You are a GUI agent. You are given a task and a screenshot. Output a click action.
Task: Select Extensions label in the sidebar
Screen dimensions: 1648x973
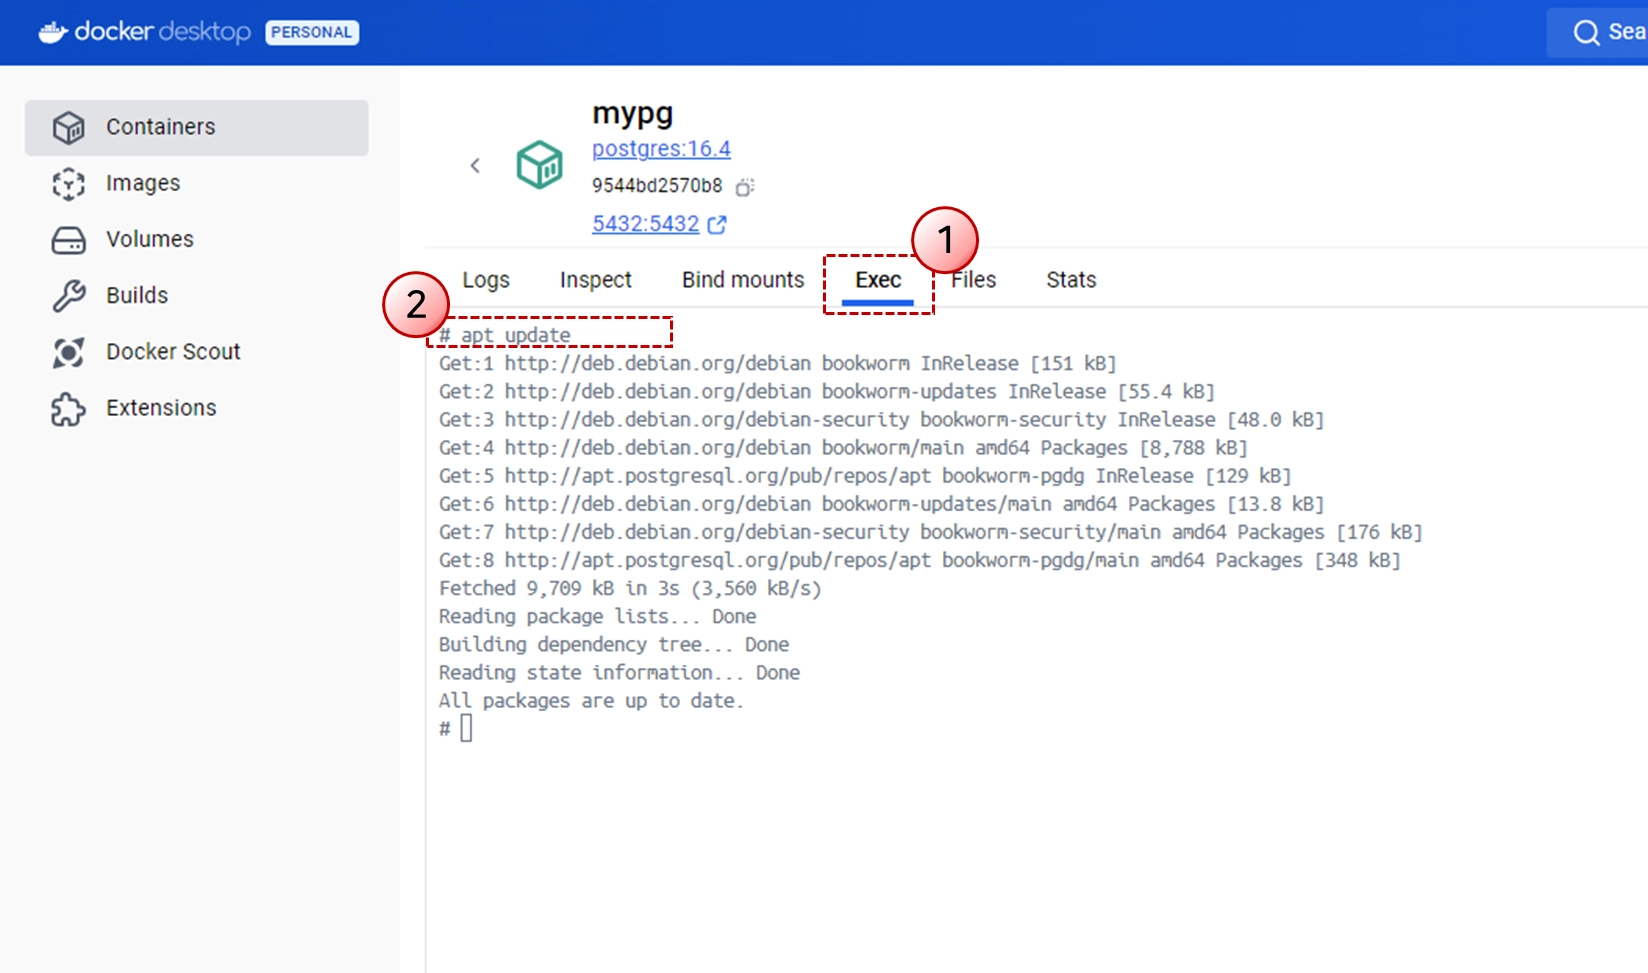coord(161,408)
